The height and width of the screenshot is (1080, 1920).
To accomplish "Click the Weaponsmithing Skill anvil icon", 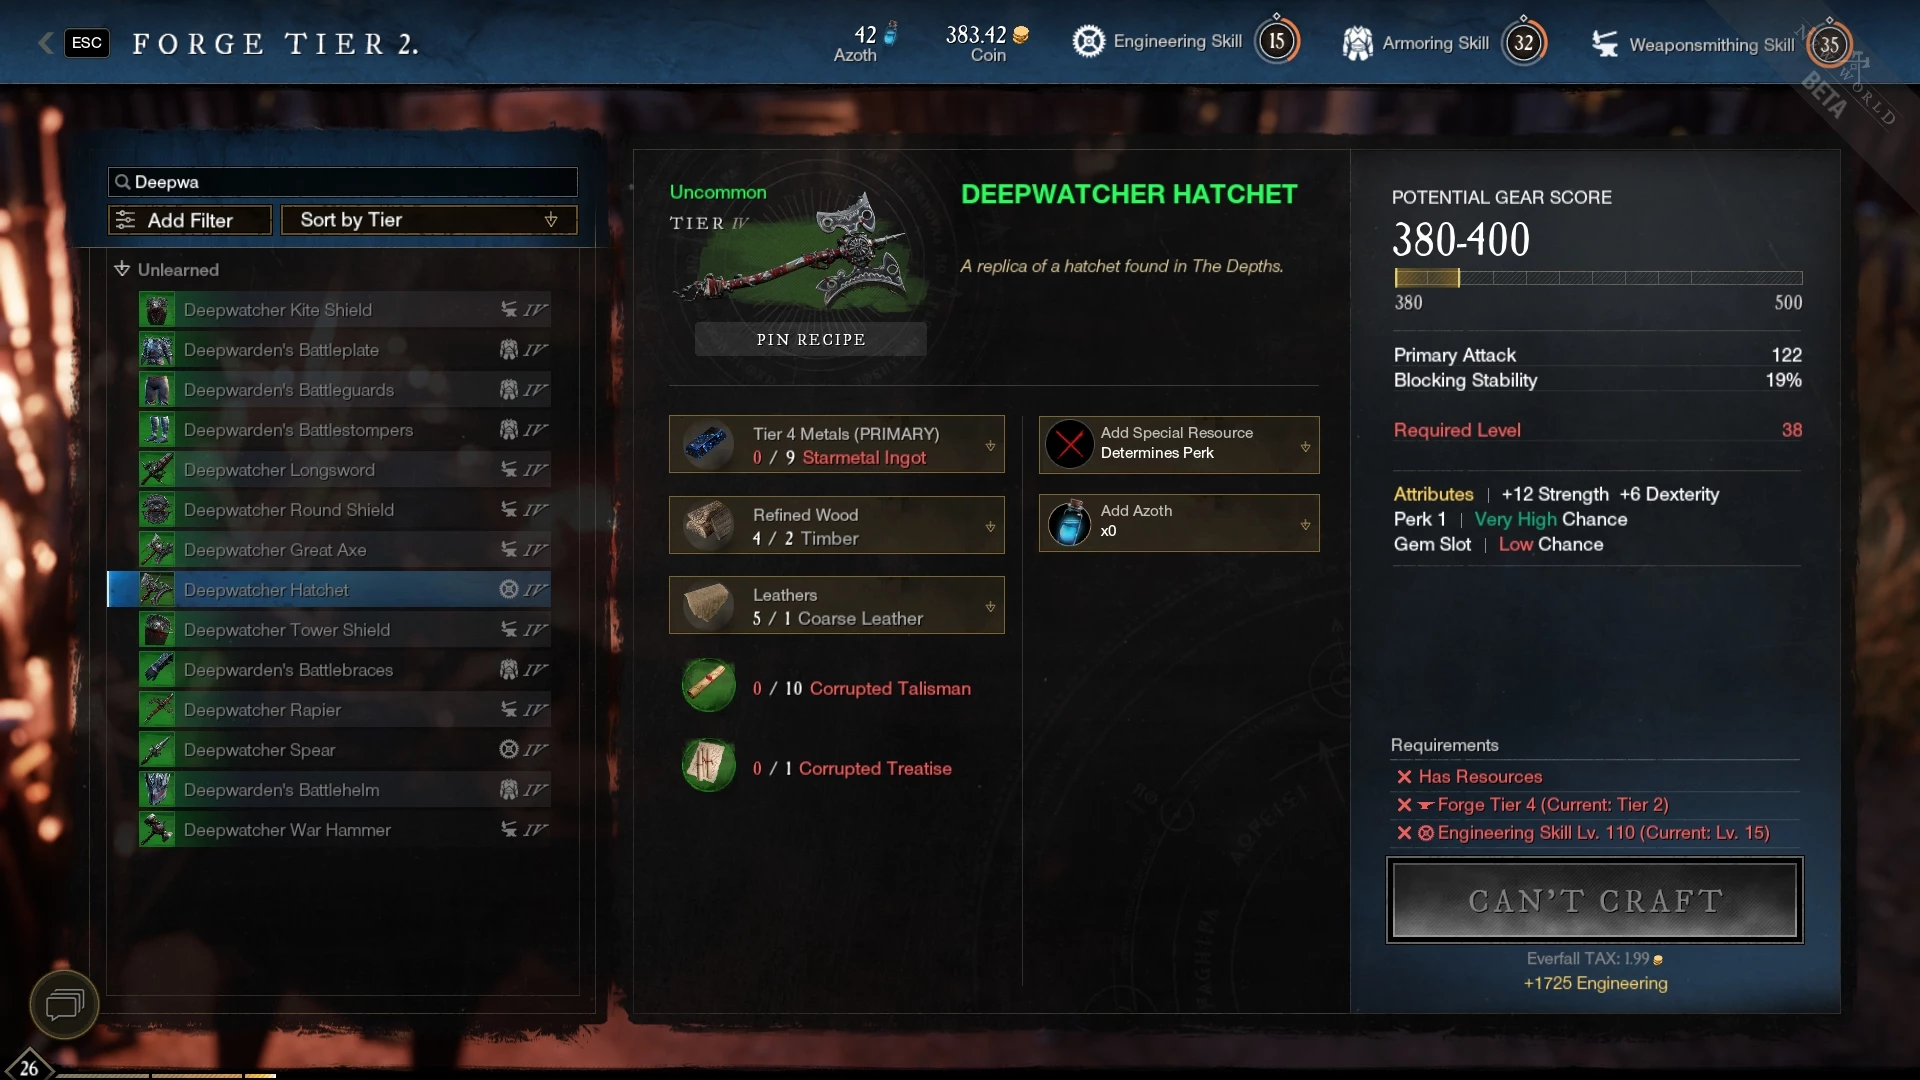I will coord(1605,44).
